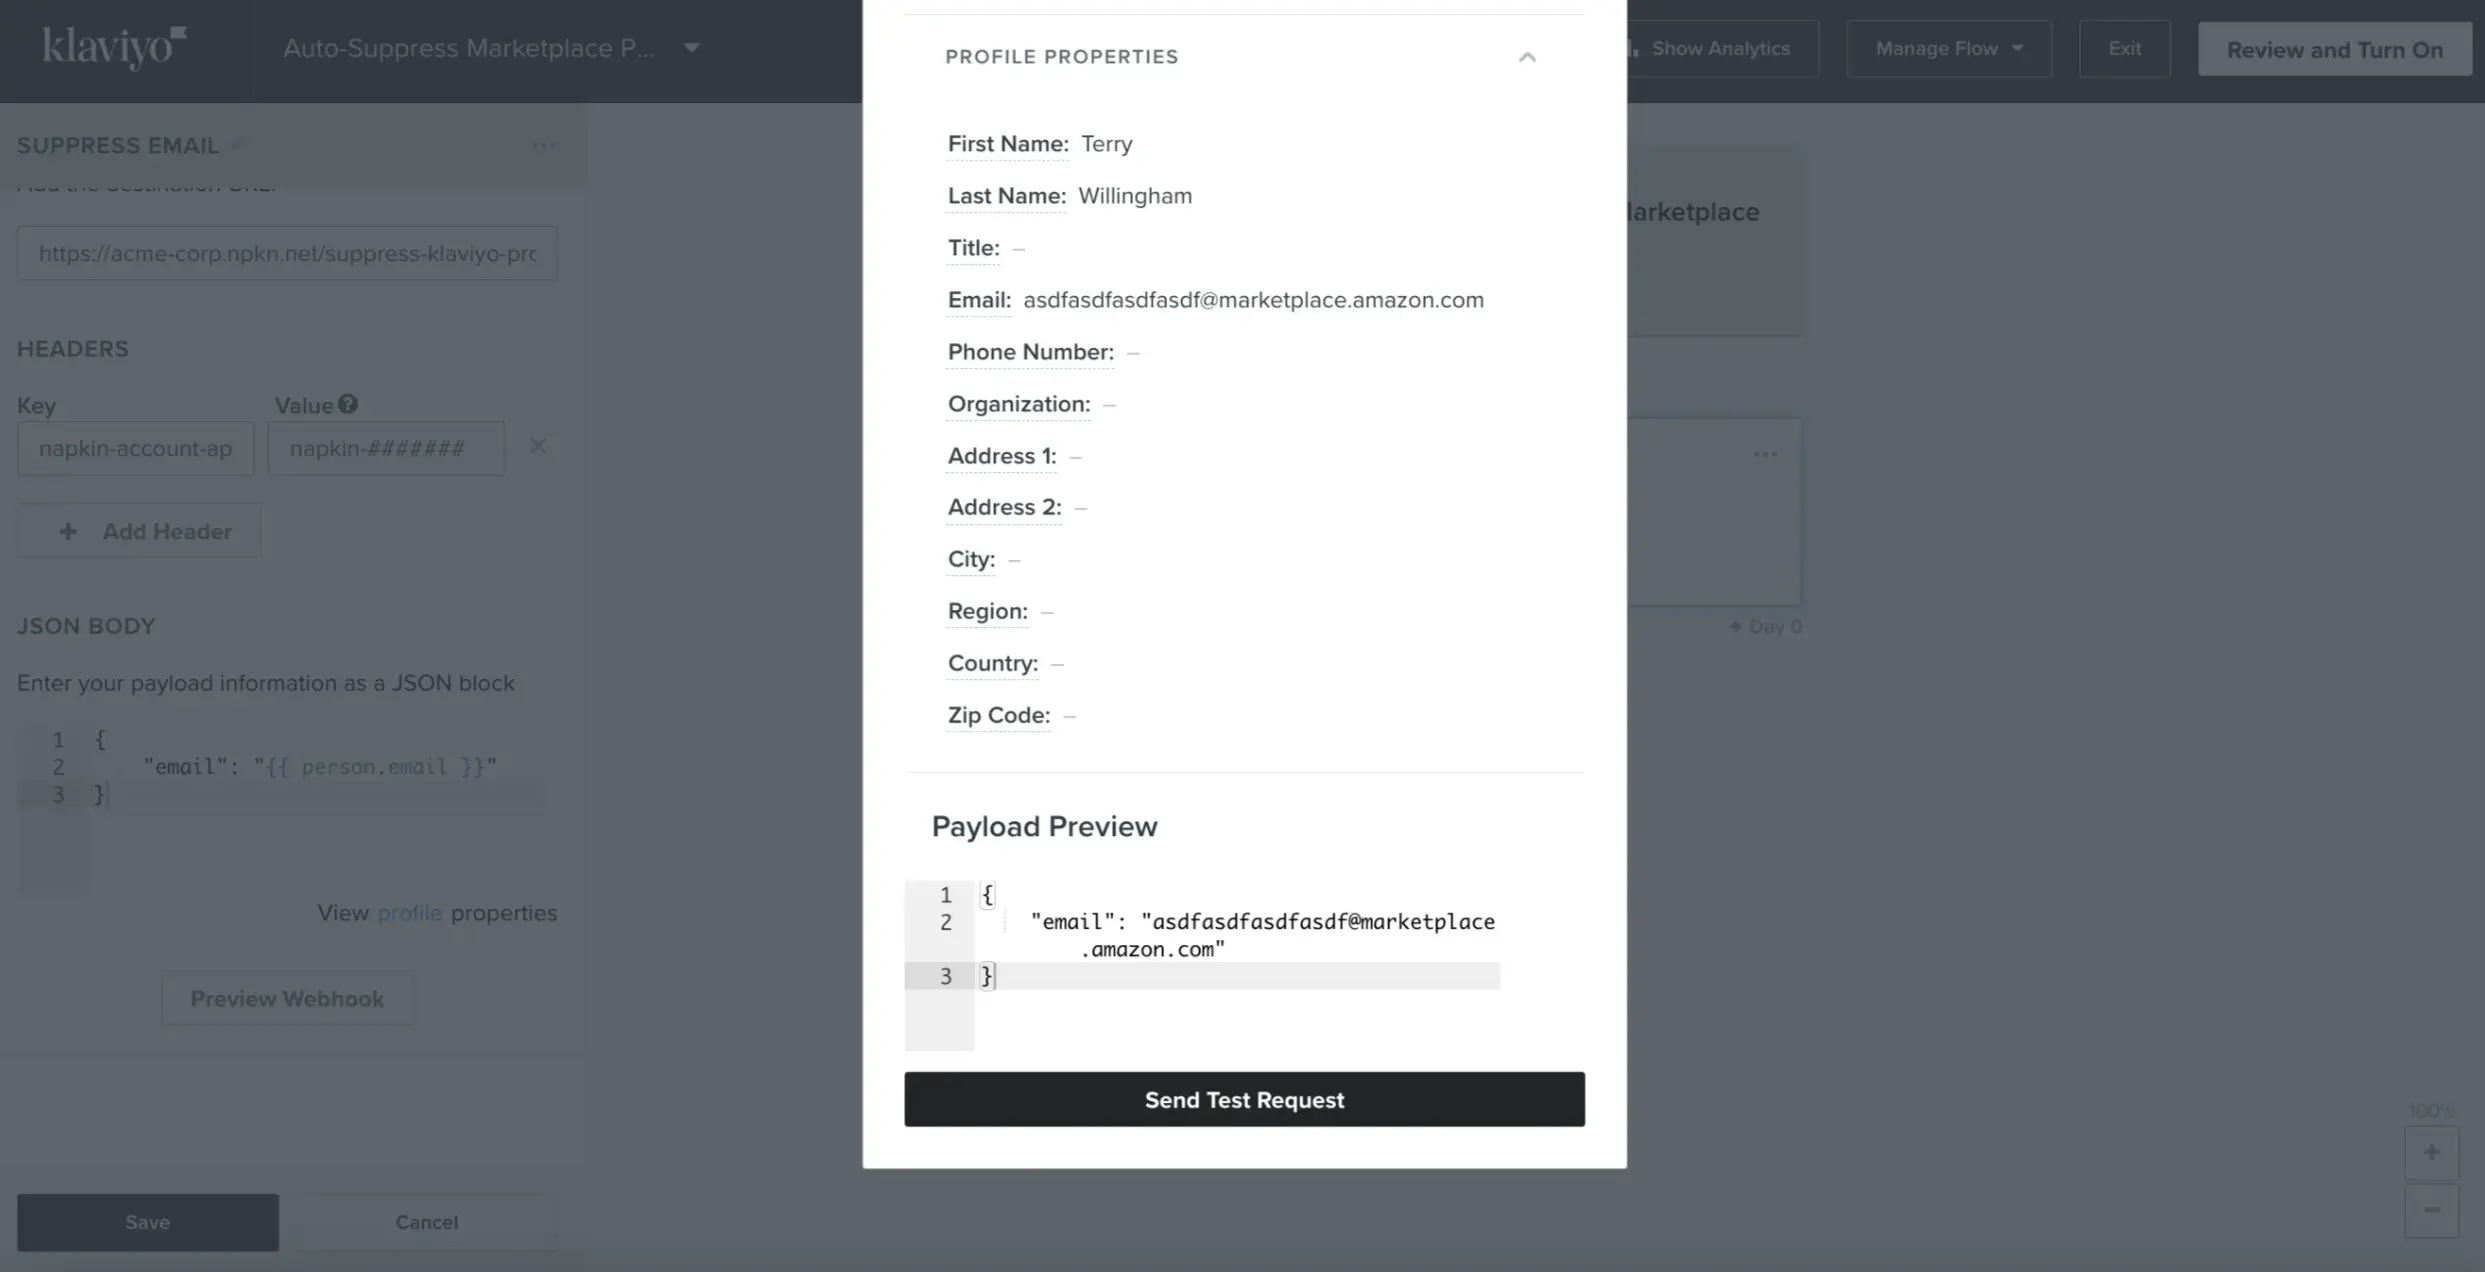Remove the napkin-account-ap header row

[539, 446]
